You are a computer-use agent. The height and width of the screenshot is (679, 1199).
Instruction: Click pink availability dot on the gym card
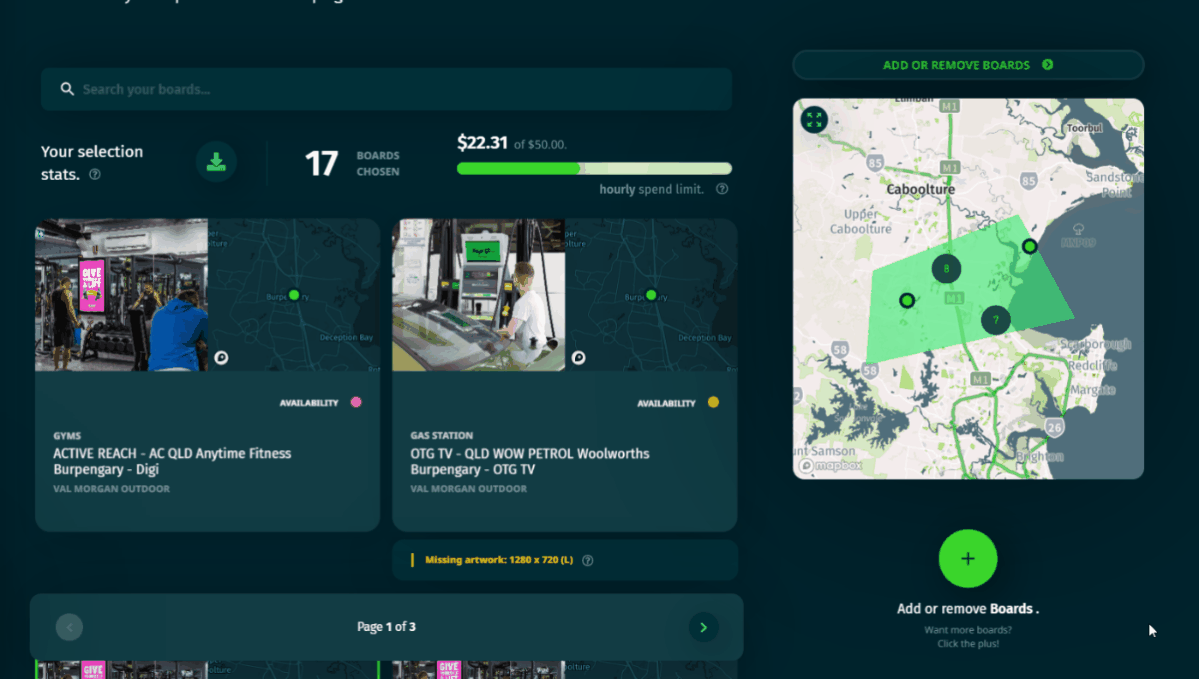click(356, 402)
